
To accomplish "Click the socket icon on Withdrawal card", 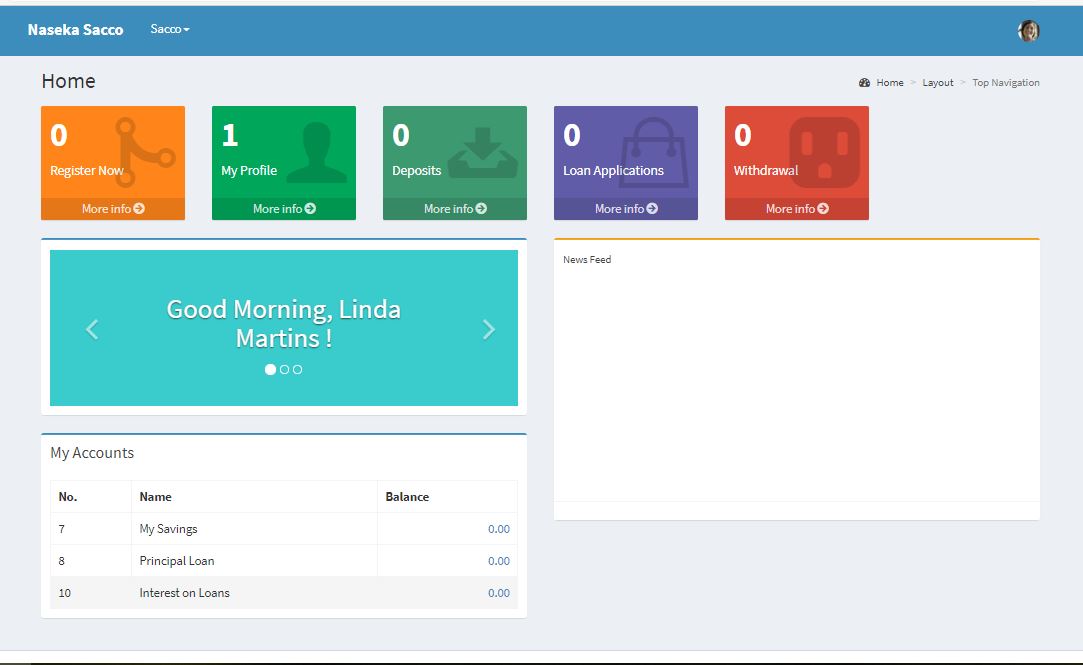I will pos(824,153).
